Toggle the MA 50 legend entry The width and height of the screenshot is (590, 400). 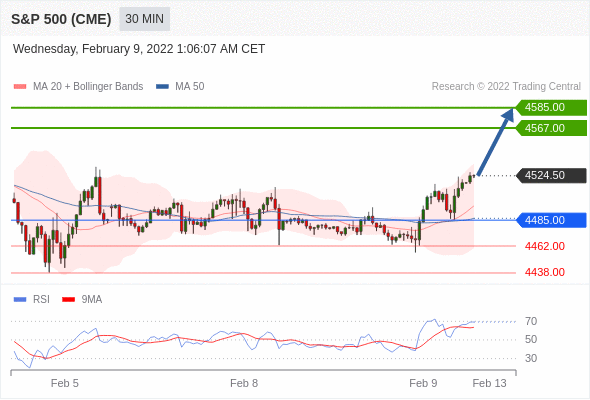point(180,87)
